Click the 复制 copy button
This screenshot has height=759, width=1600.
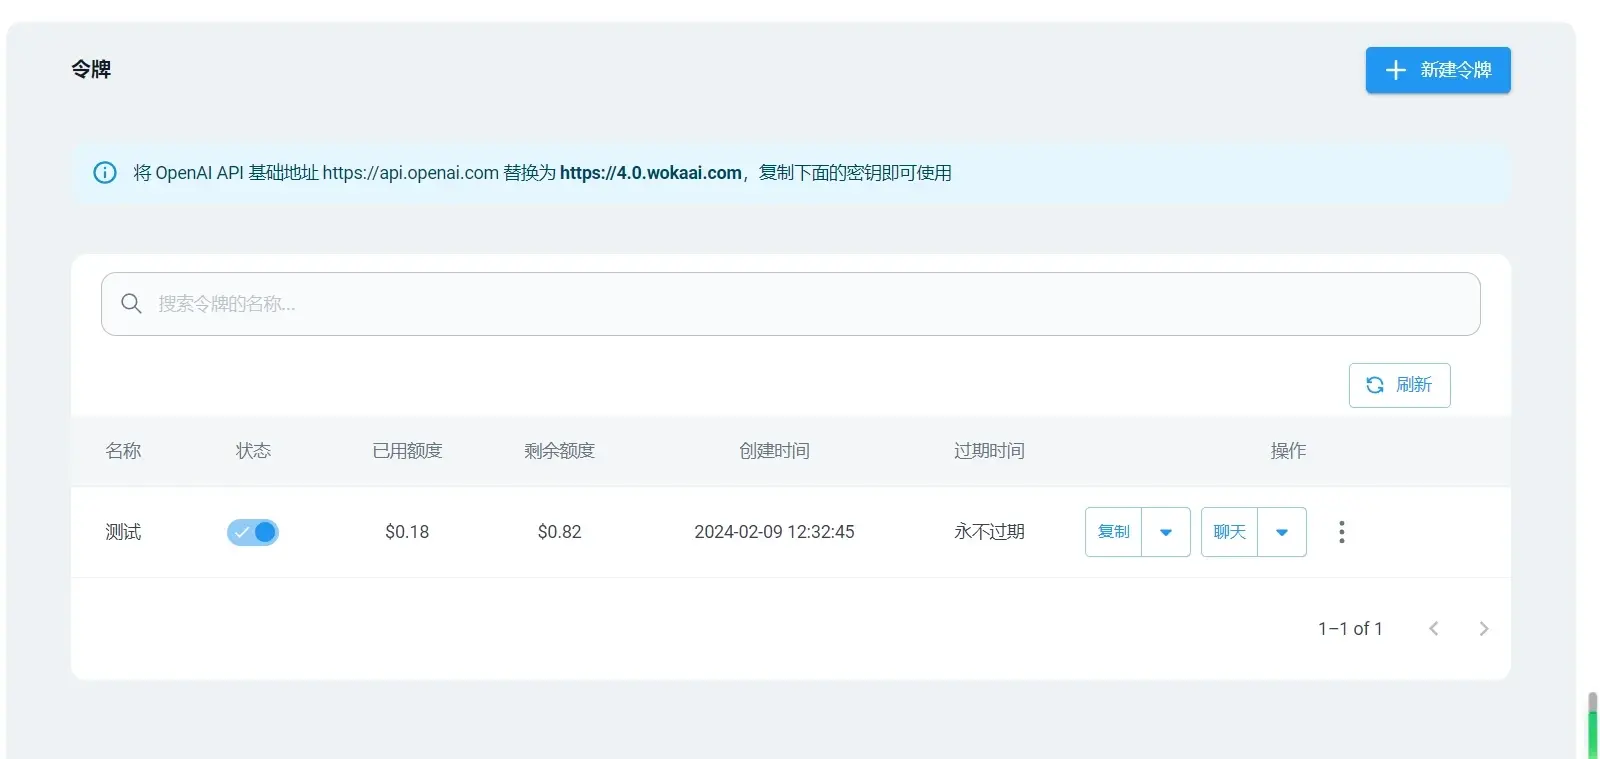[1114, 532]
